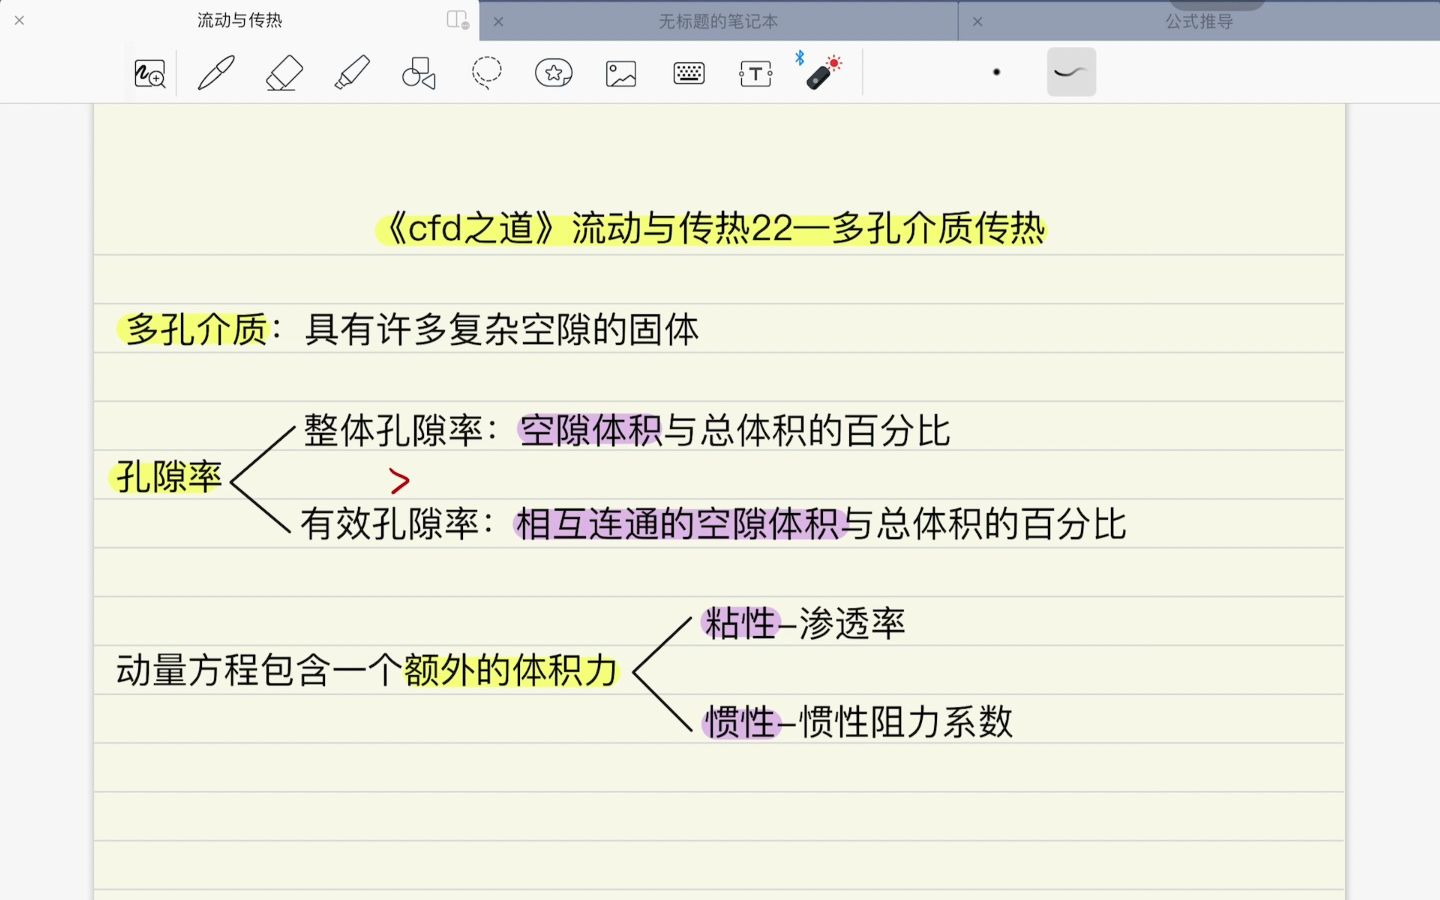Click the text 惯性–惯性阻力系数

click(858, 722)
